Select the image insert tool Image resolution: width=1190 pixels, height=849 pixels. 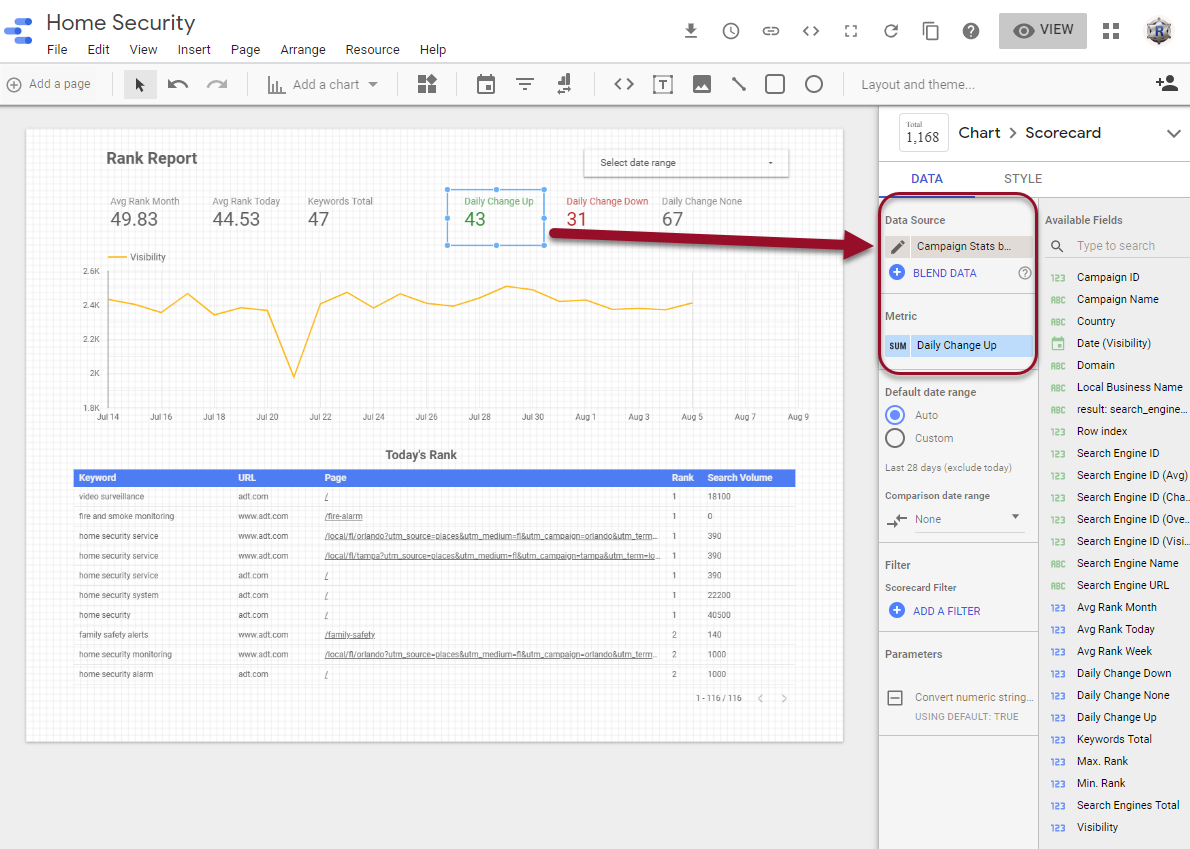click(x=701, y=85)
